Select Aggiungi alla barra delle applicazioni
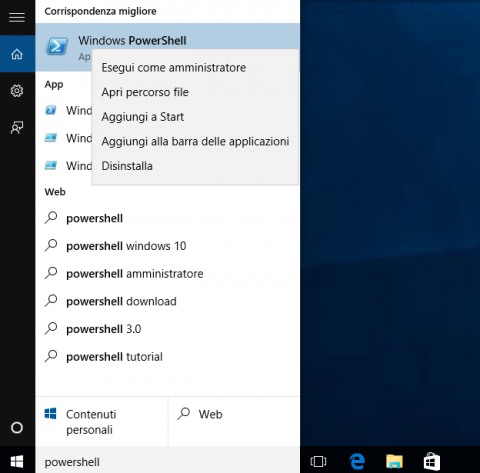 pyautogui.click(x=195, y=141)
